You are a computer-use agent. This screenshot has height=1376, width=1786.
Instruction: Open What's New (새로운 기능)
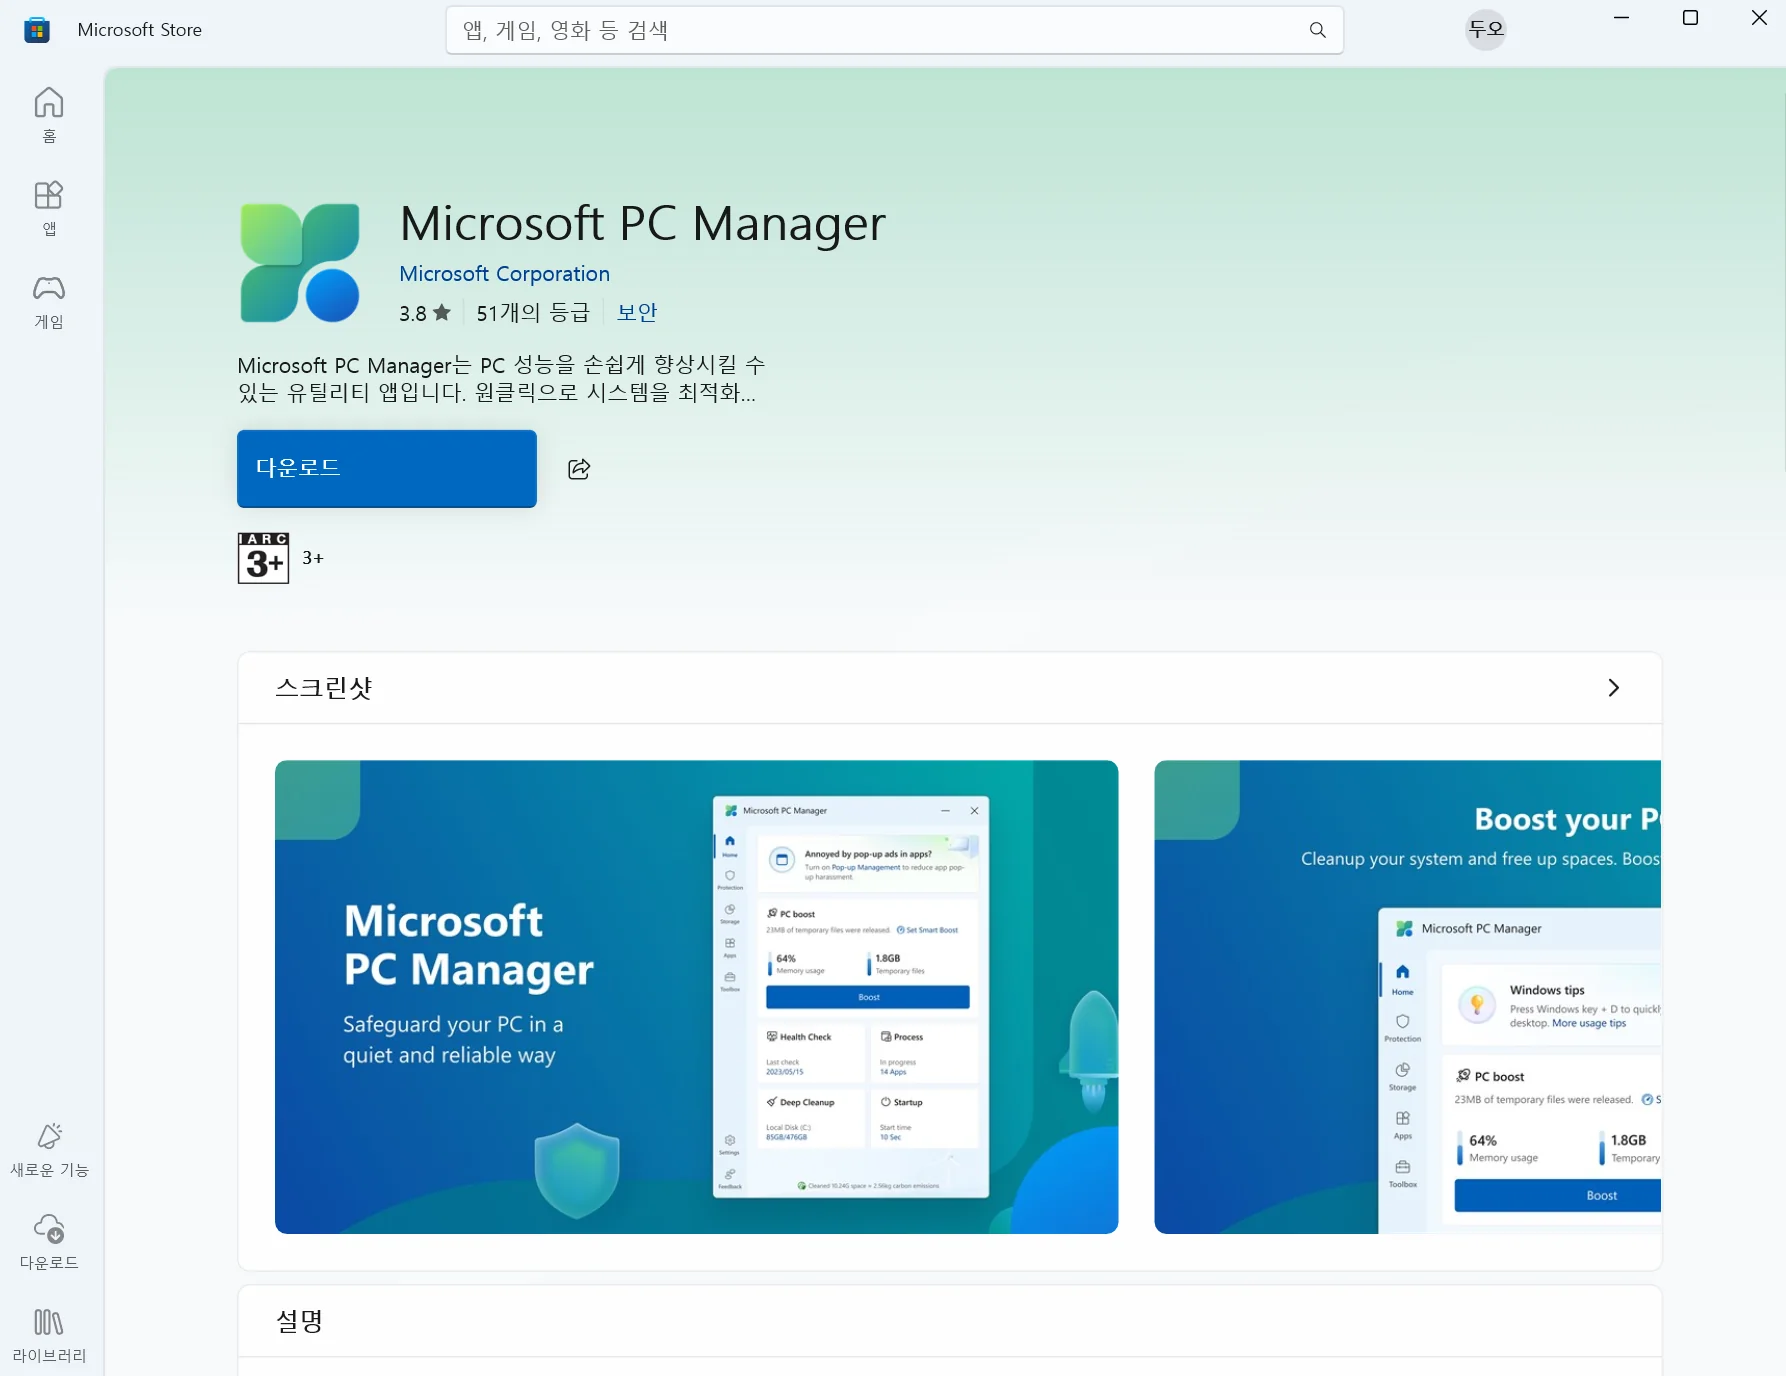click(x=49, y=1150)
